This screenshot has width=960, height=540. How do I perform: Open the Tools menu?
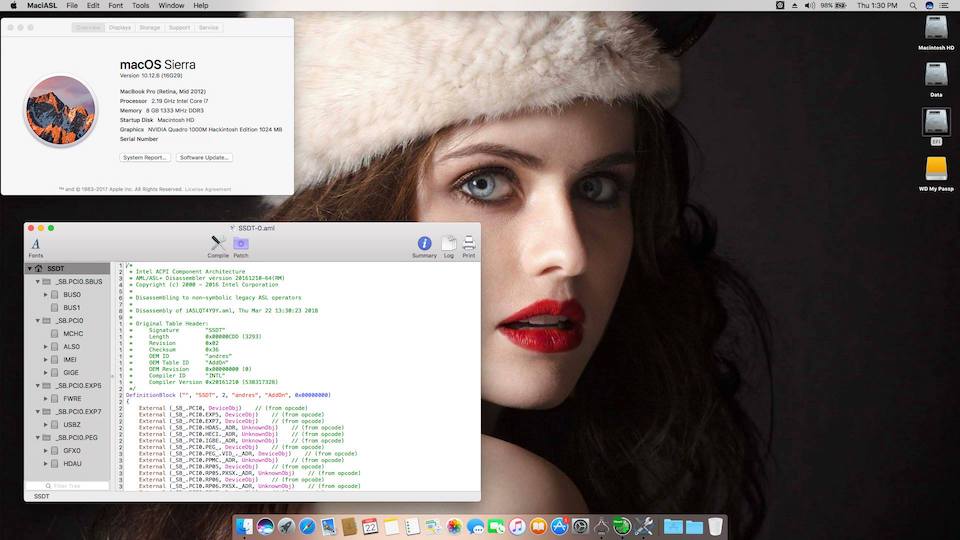tap(140, 6)
